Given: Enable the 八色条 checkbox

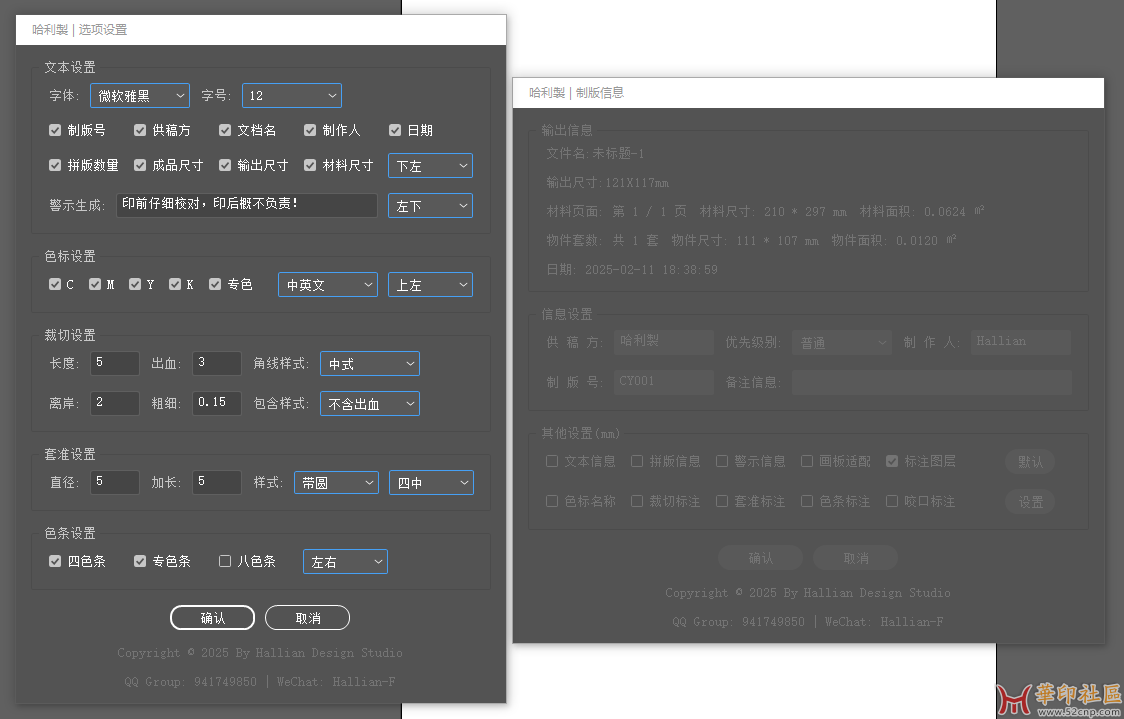Looking at the screenshot, I should pos(225,561).
